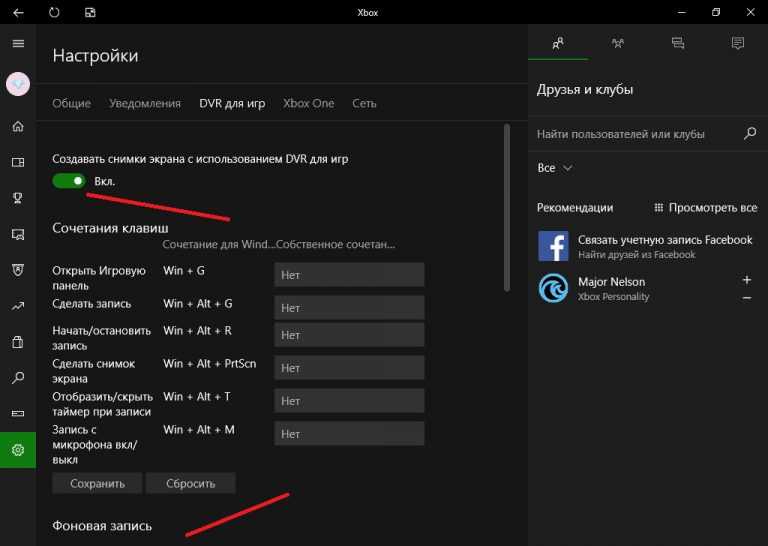Click the Сохранить button
The image size is (768, 546).
(x=97, y=483)
